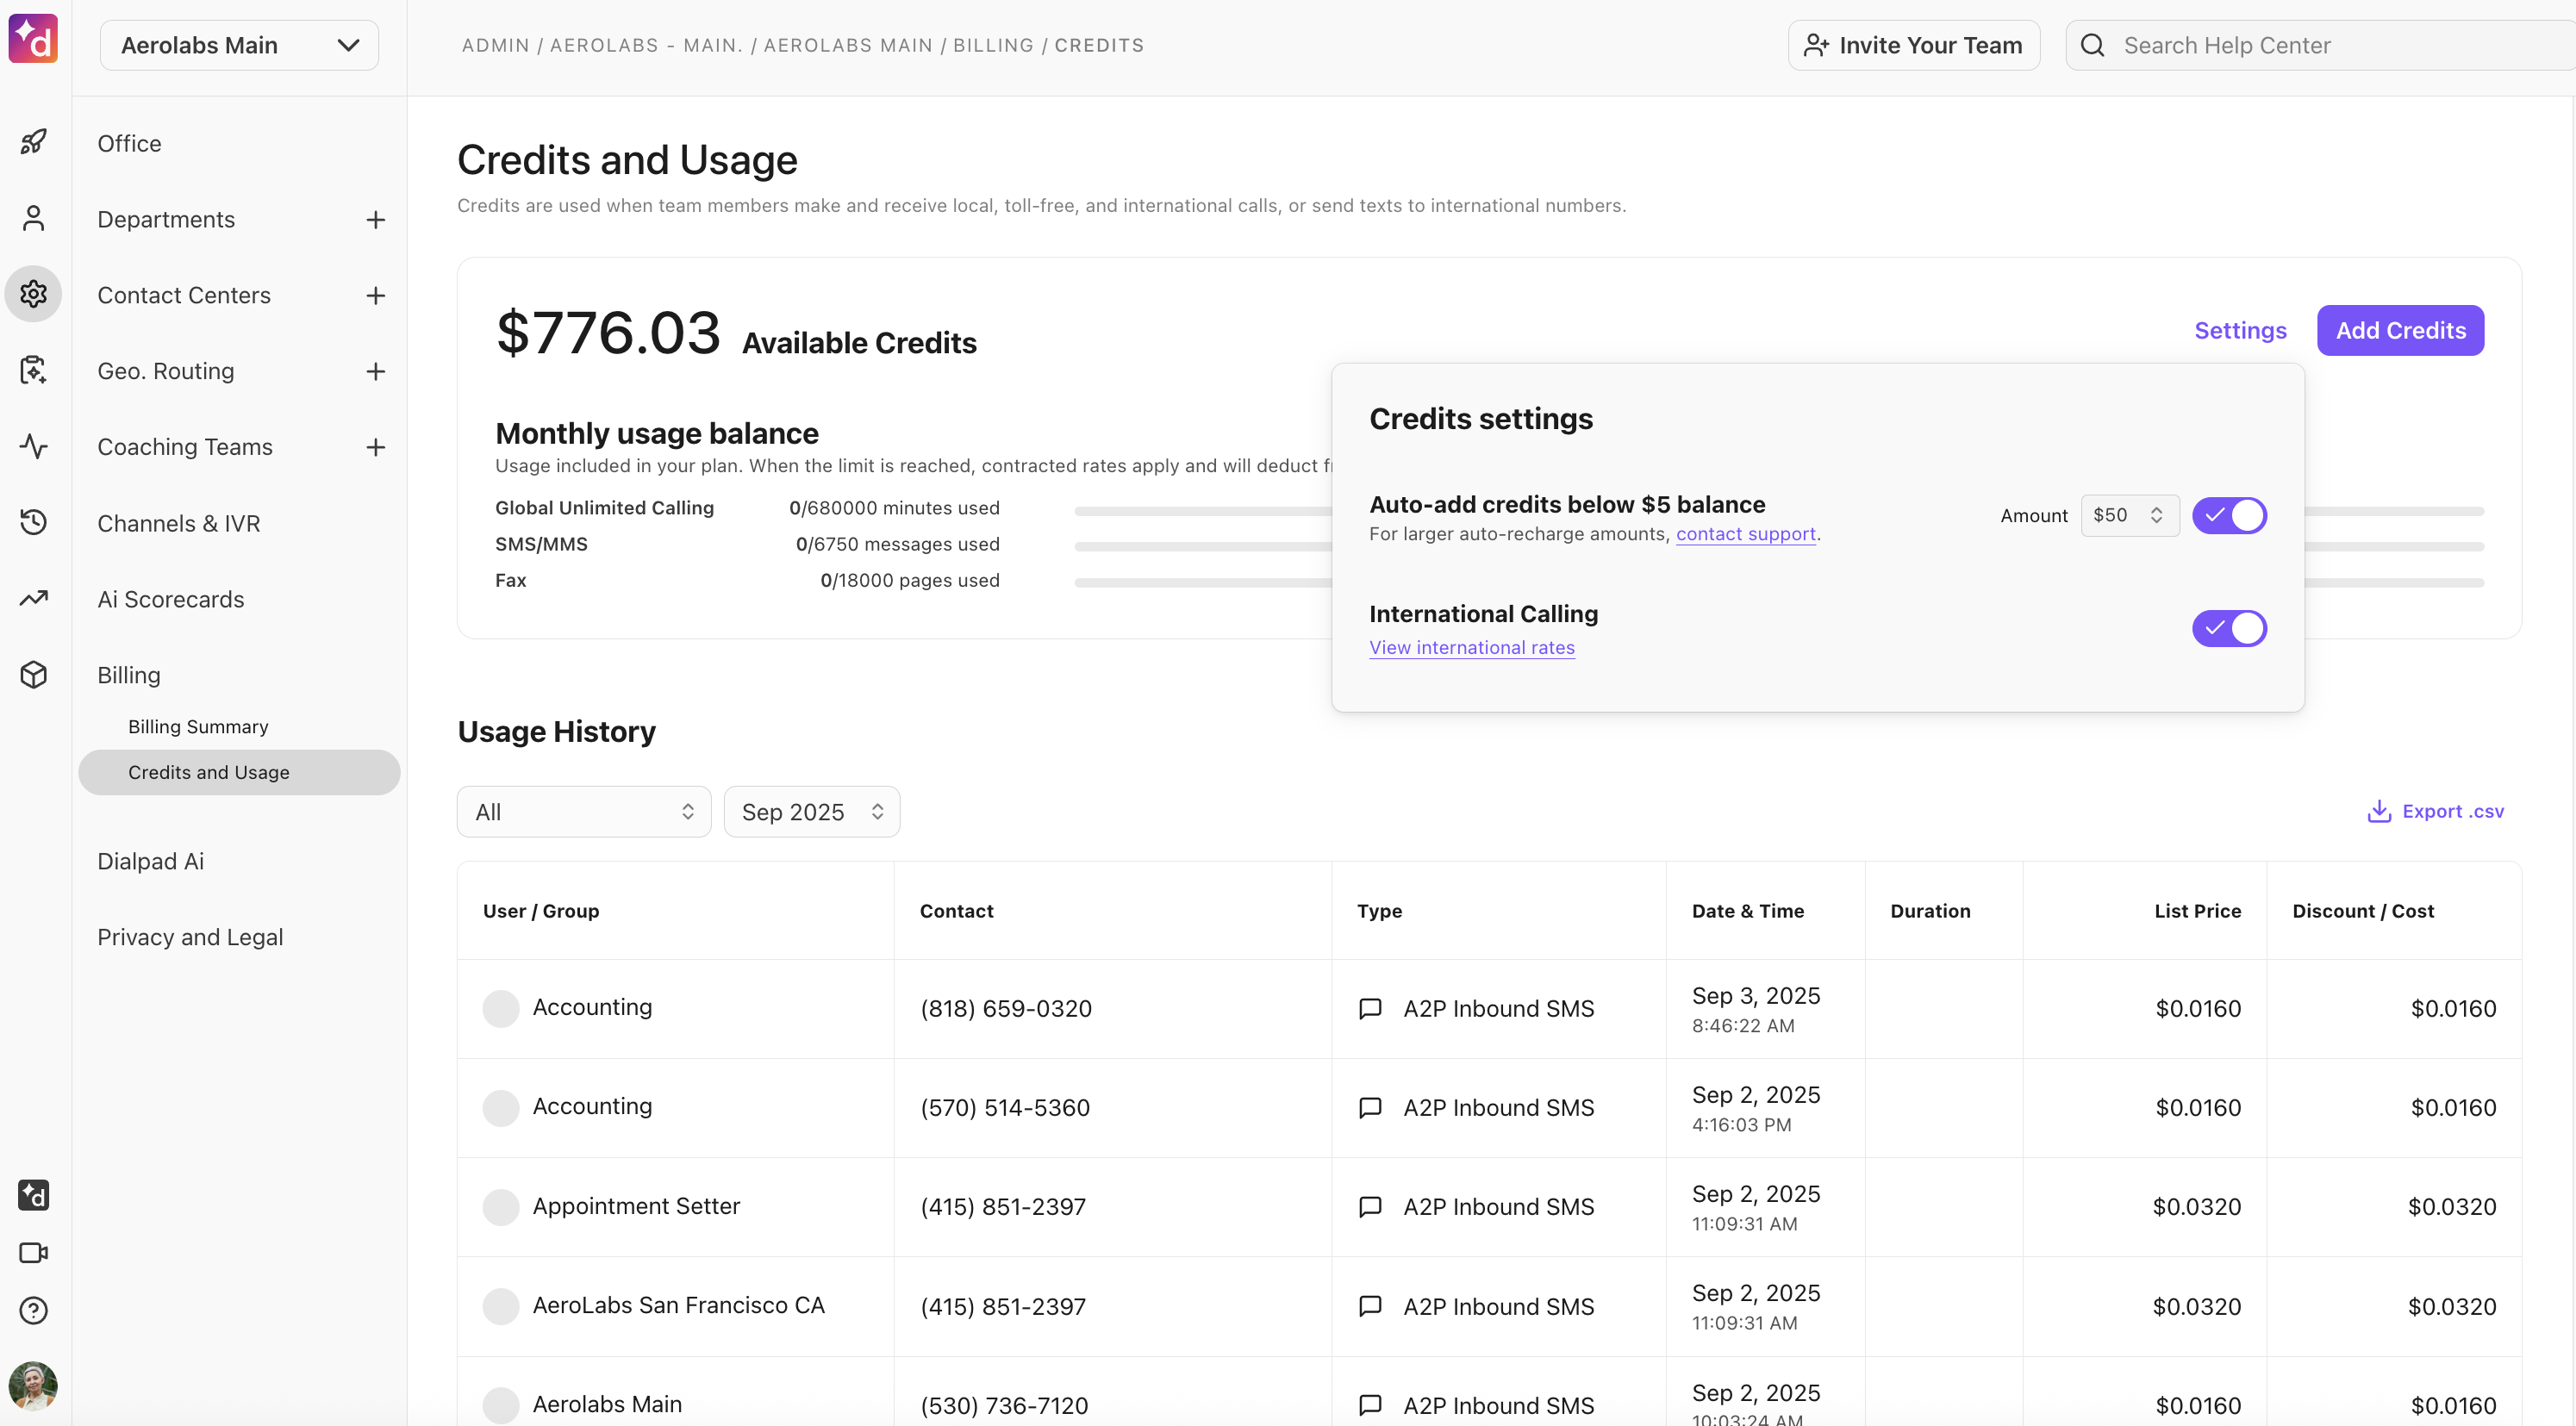This screenshot has height=1426, width=2576.
Task: Open View international rates link
Action: coord(1472,647)
